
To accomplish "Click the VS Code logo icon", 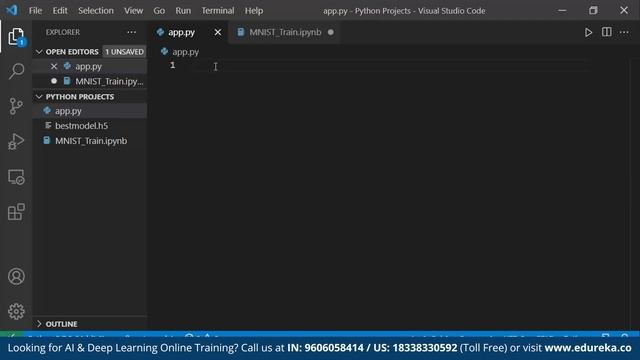I will [x=11, y=10].
